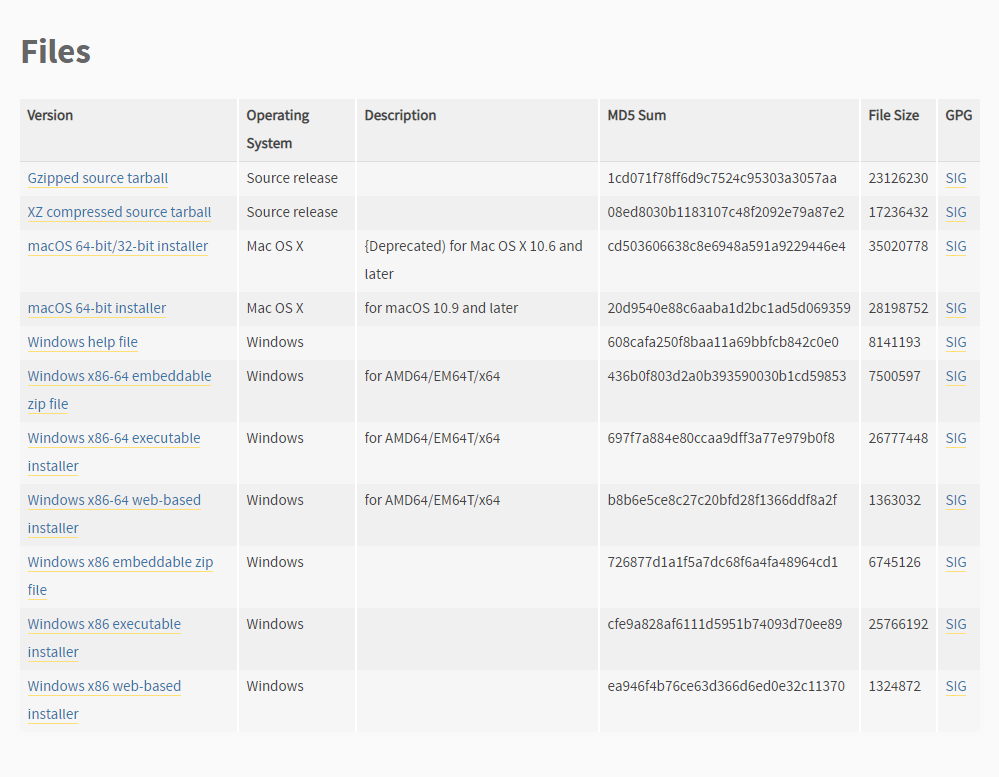
Task: Click SIG for macOS 64-bit installer
Action: pos(956,308)
